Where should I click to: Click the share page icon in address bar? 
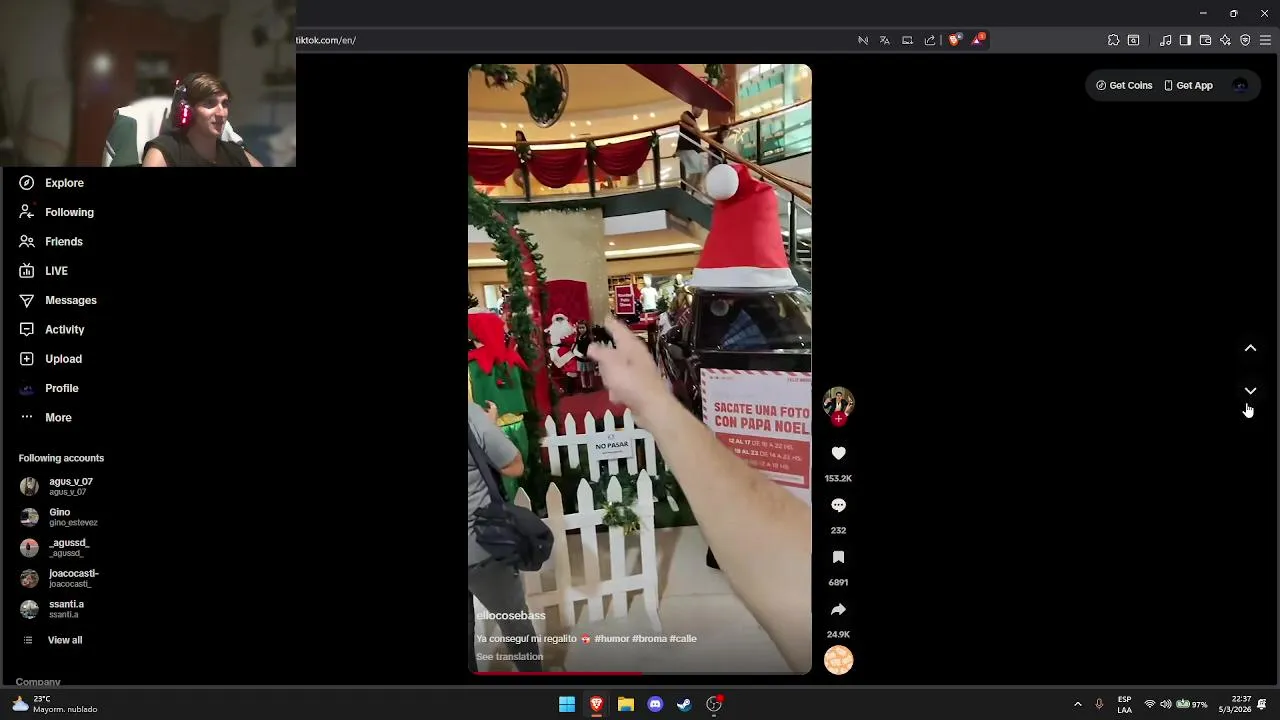(x=930, y=40)
